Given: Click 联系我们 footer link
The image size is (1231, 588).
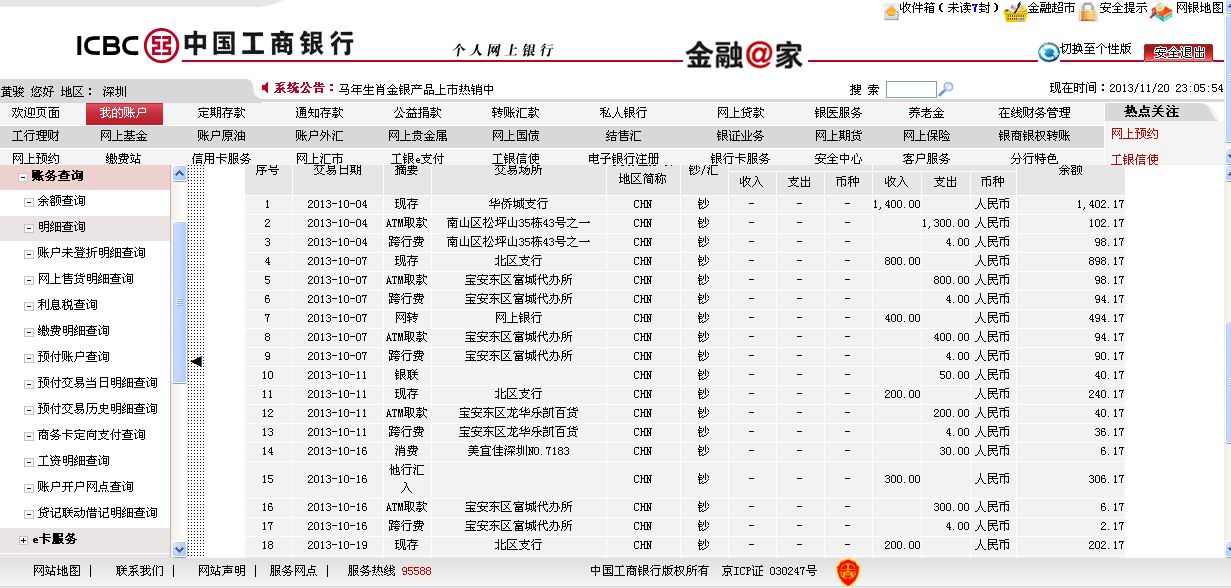Looking at the screenshot, I should pyautogui.click(x=139, y=571).
